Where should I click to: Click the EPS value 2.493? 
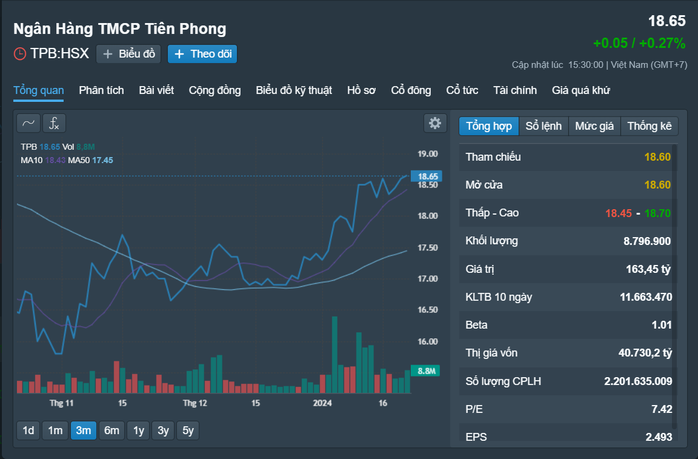point(659,437)
